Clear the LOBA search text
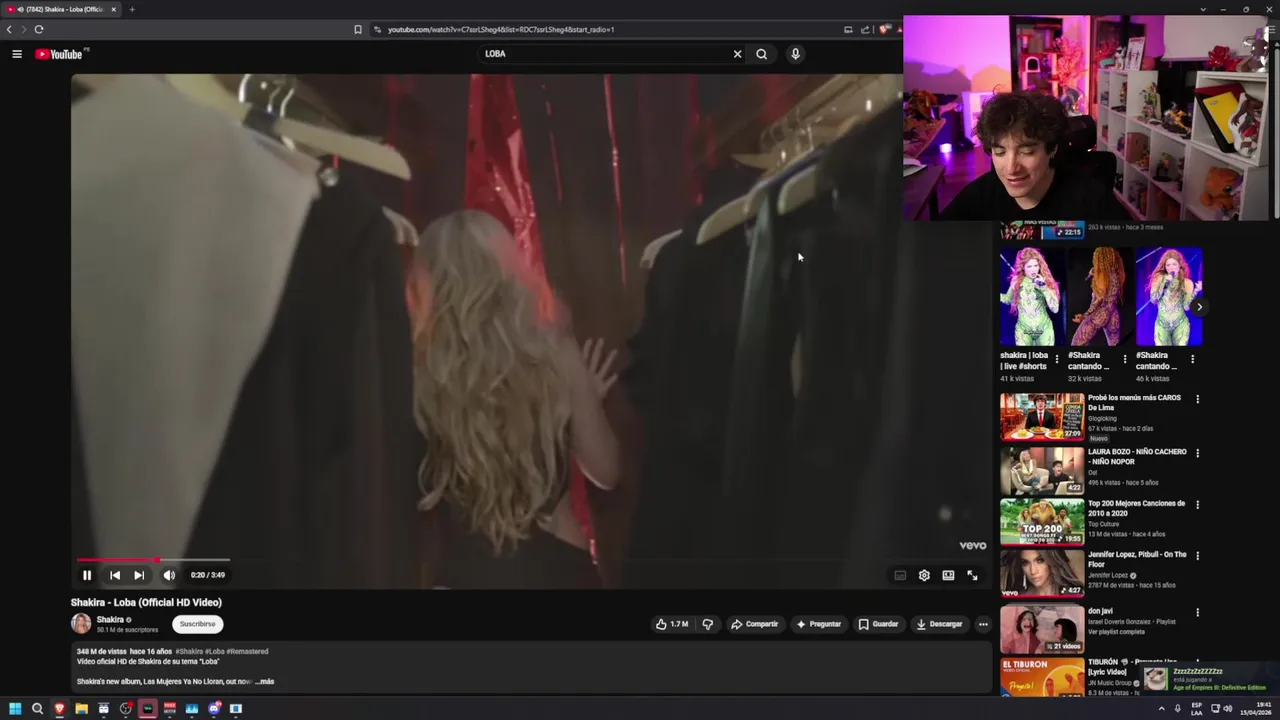 737,54
